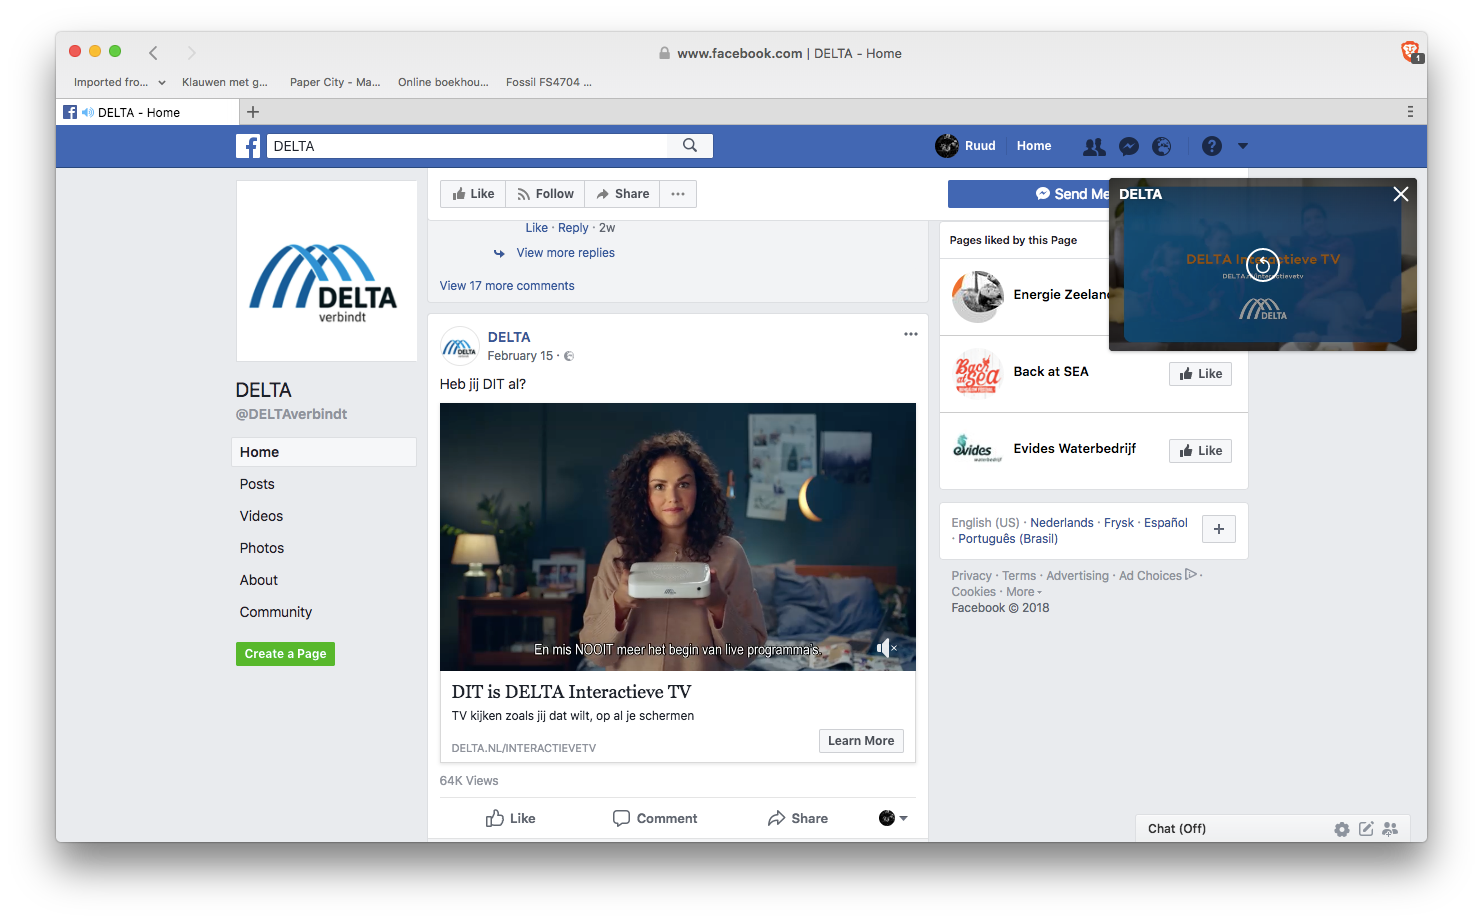This screenshot has height=922, width=1483.
Task: Like the DELTA page
Action: pos(473,194)
